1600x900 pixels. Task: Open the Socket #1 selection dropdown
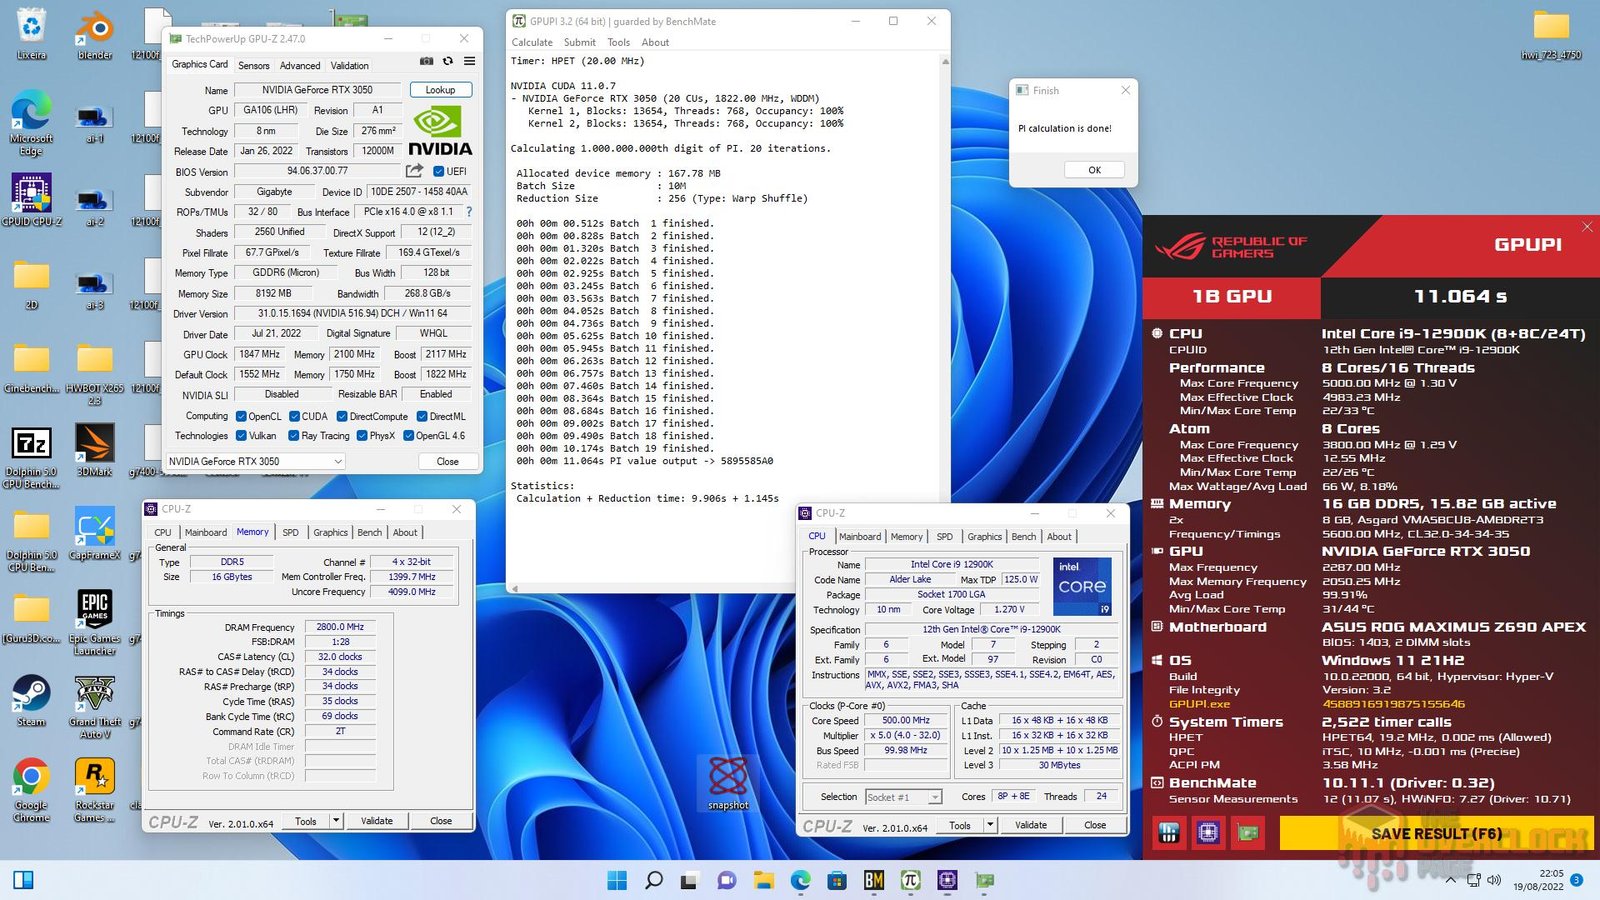coord(904,797)
